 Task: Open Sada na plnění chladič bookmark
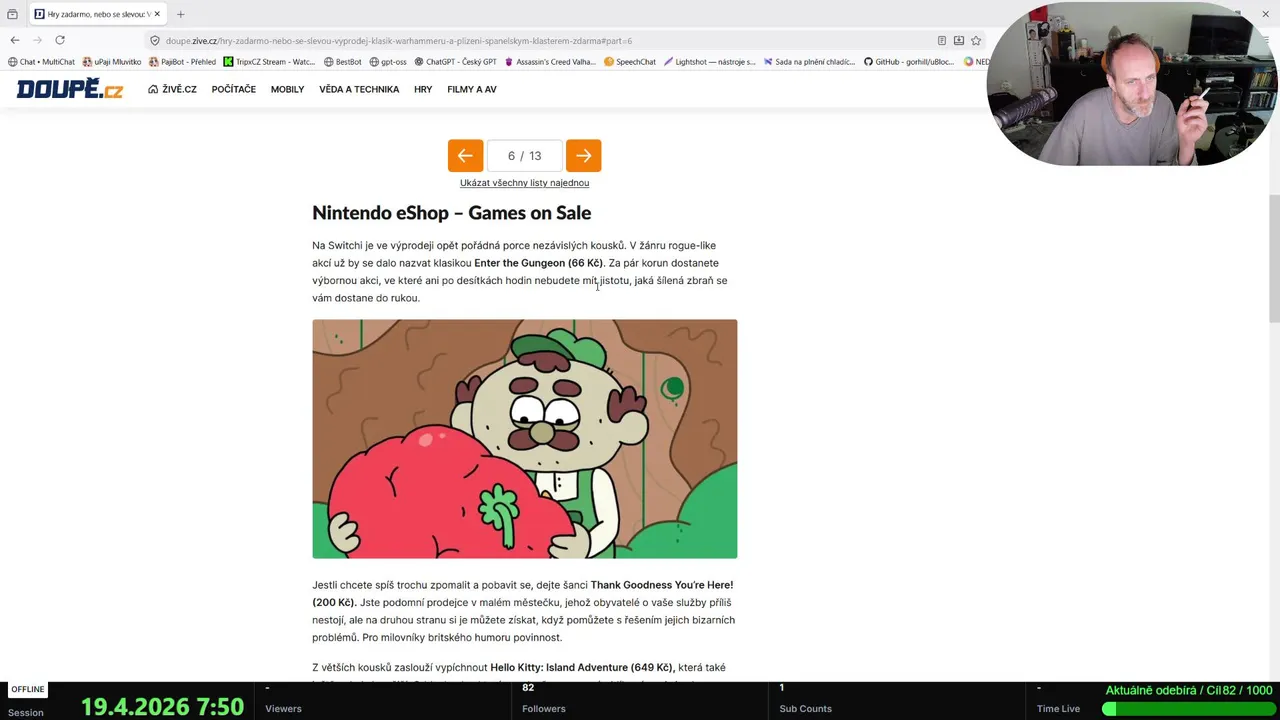810,62
